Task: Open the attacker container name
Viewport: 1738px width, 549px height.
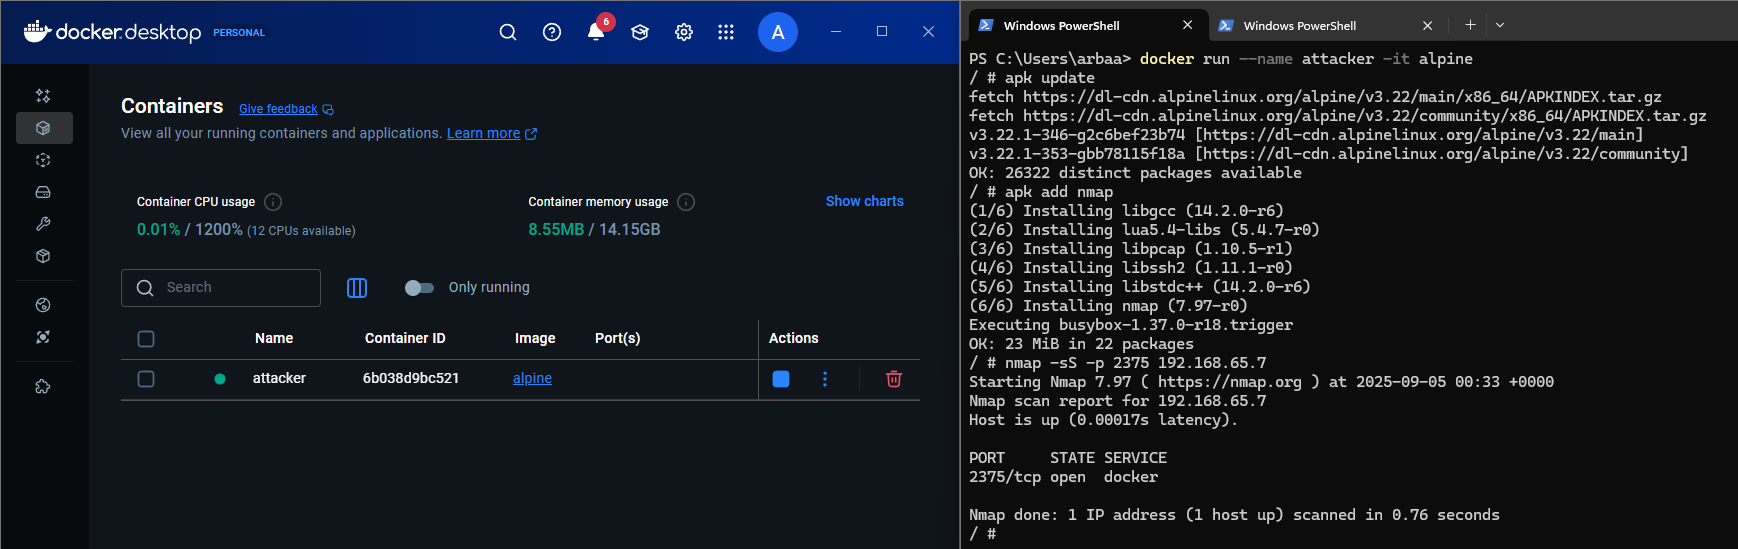Action: (x=279, y=378)
